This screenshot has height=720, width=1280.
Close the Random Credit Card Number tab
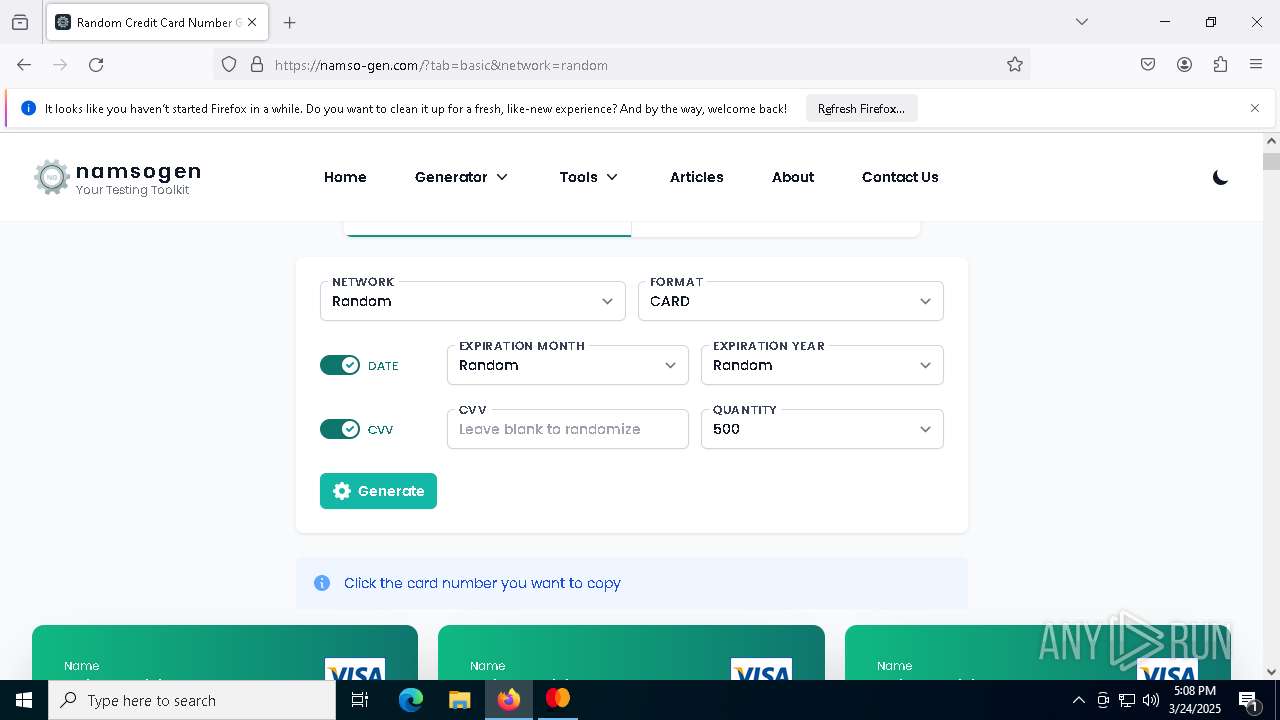click(x=252, y=22)
